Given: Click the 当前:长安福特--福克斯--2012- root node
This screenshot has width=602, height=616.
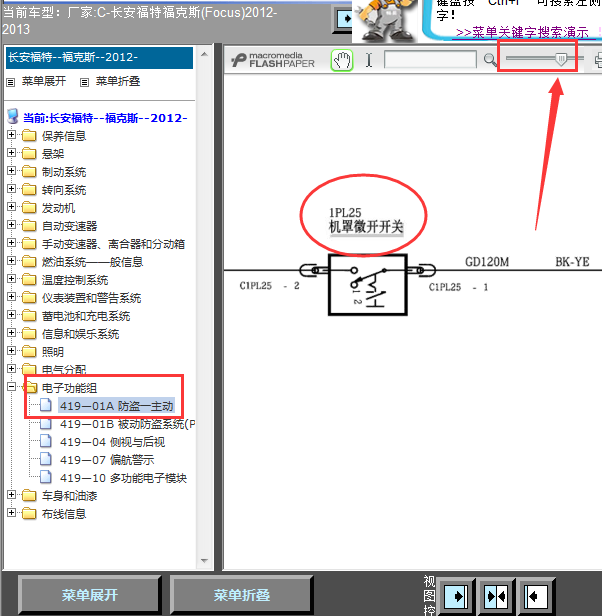Looking at the screenshot, I should click(105, 118).
